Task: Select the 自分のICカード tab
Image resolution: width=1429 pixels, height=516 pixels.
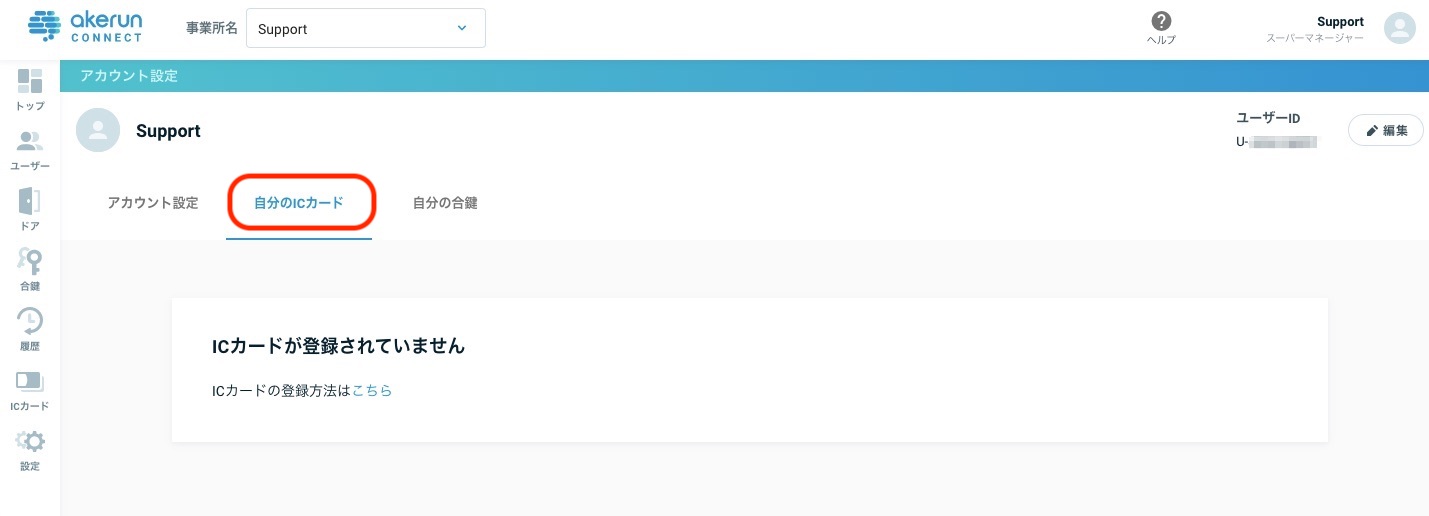Action: click(299, 203)
